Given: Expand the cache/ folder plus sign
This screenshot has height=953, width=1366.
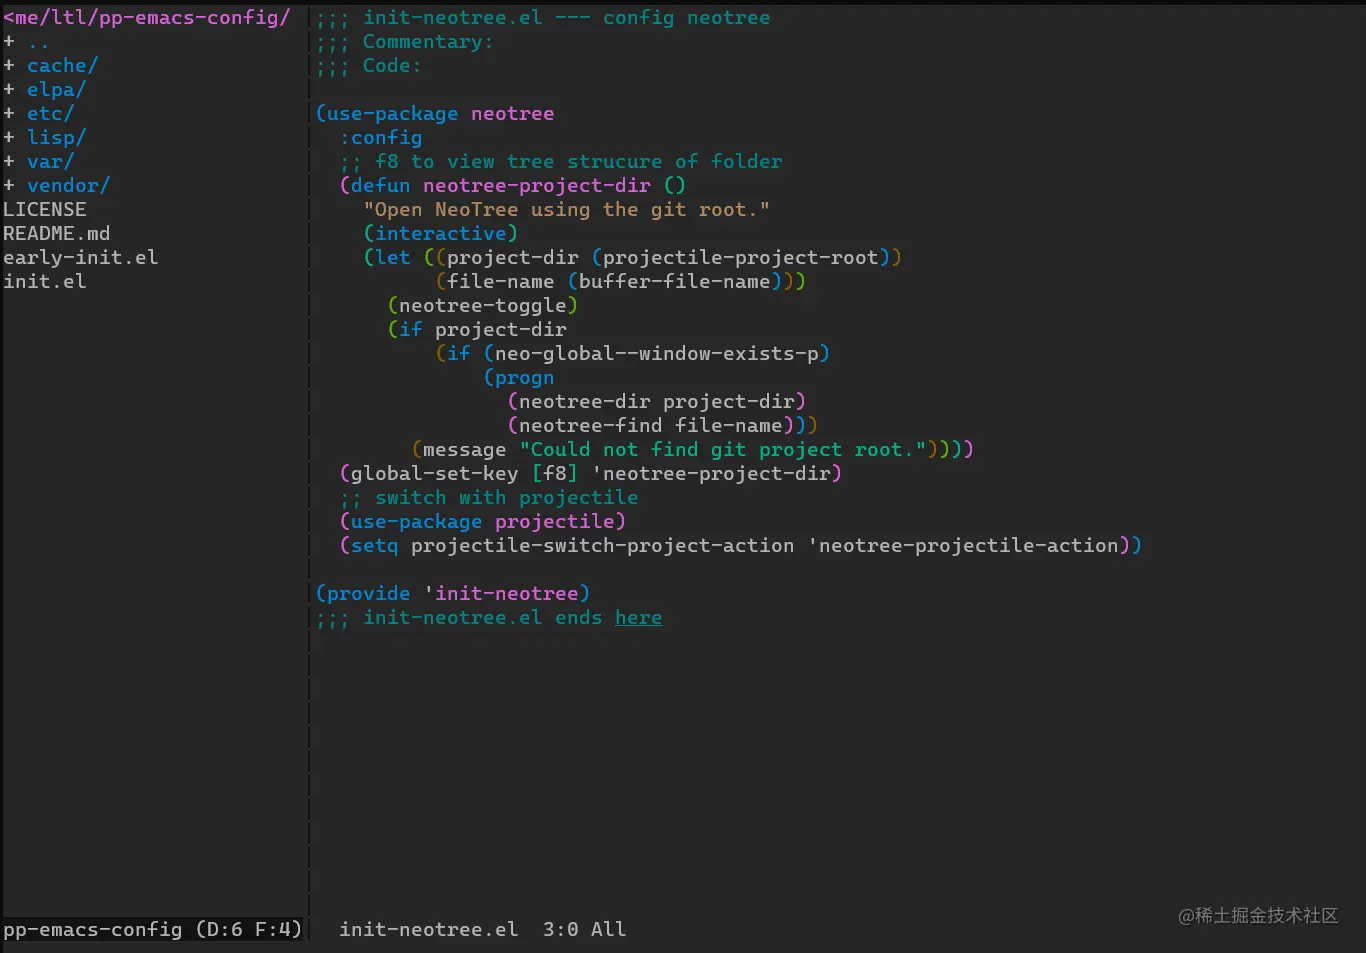Looking at the screenshot, I should (x=9, y=65).
